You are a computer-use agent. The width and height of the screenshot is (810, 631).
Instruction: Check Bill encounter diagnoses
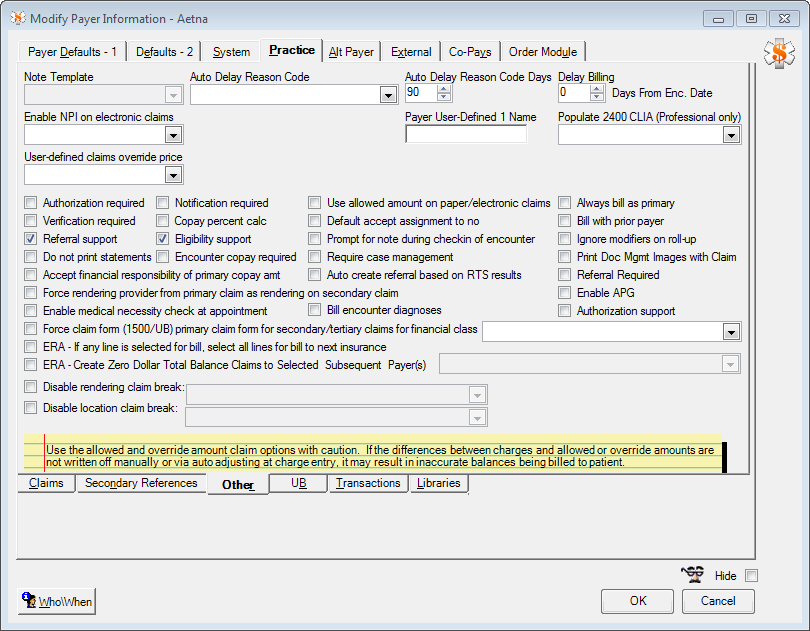(x=314, y=310)
